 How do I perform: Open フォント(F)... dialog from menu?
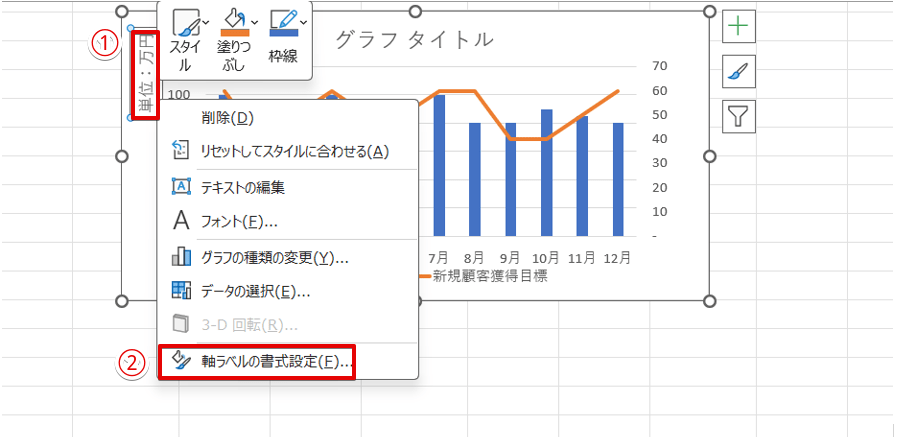pos(238,221)
